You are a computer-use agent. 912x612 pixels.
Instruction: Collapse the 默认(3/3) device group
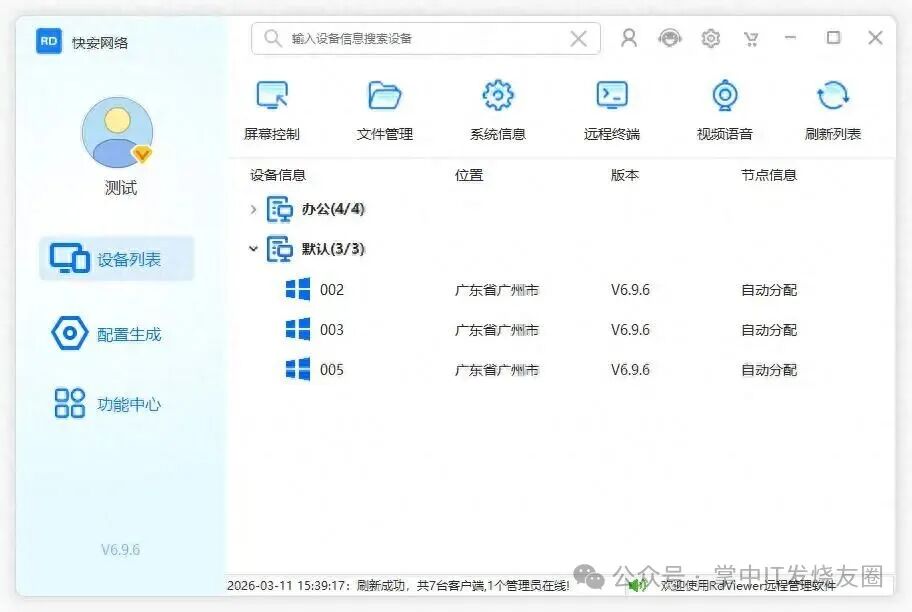point(254,249)
